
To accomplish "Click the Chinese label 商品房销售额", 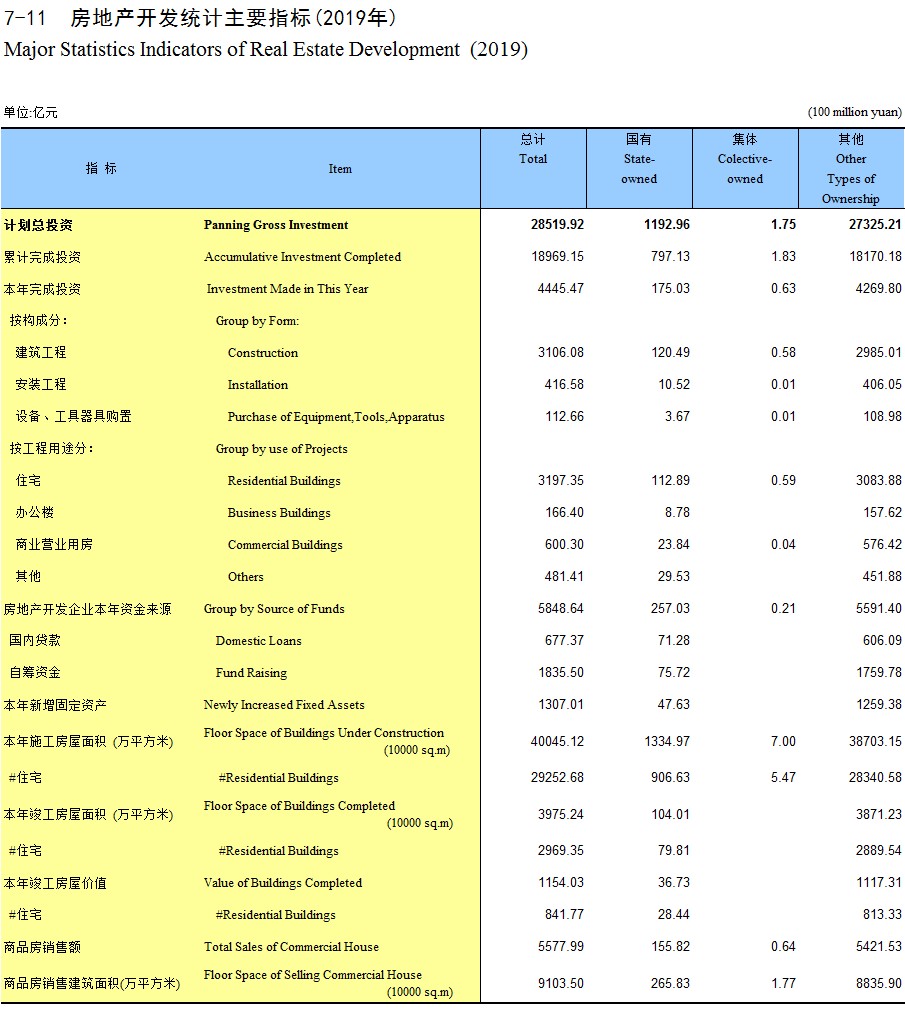I will pyautogui.click(x=42, y=947).
